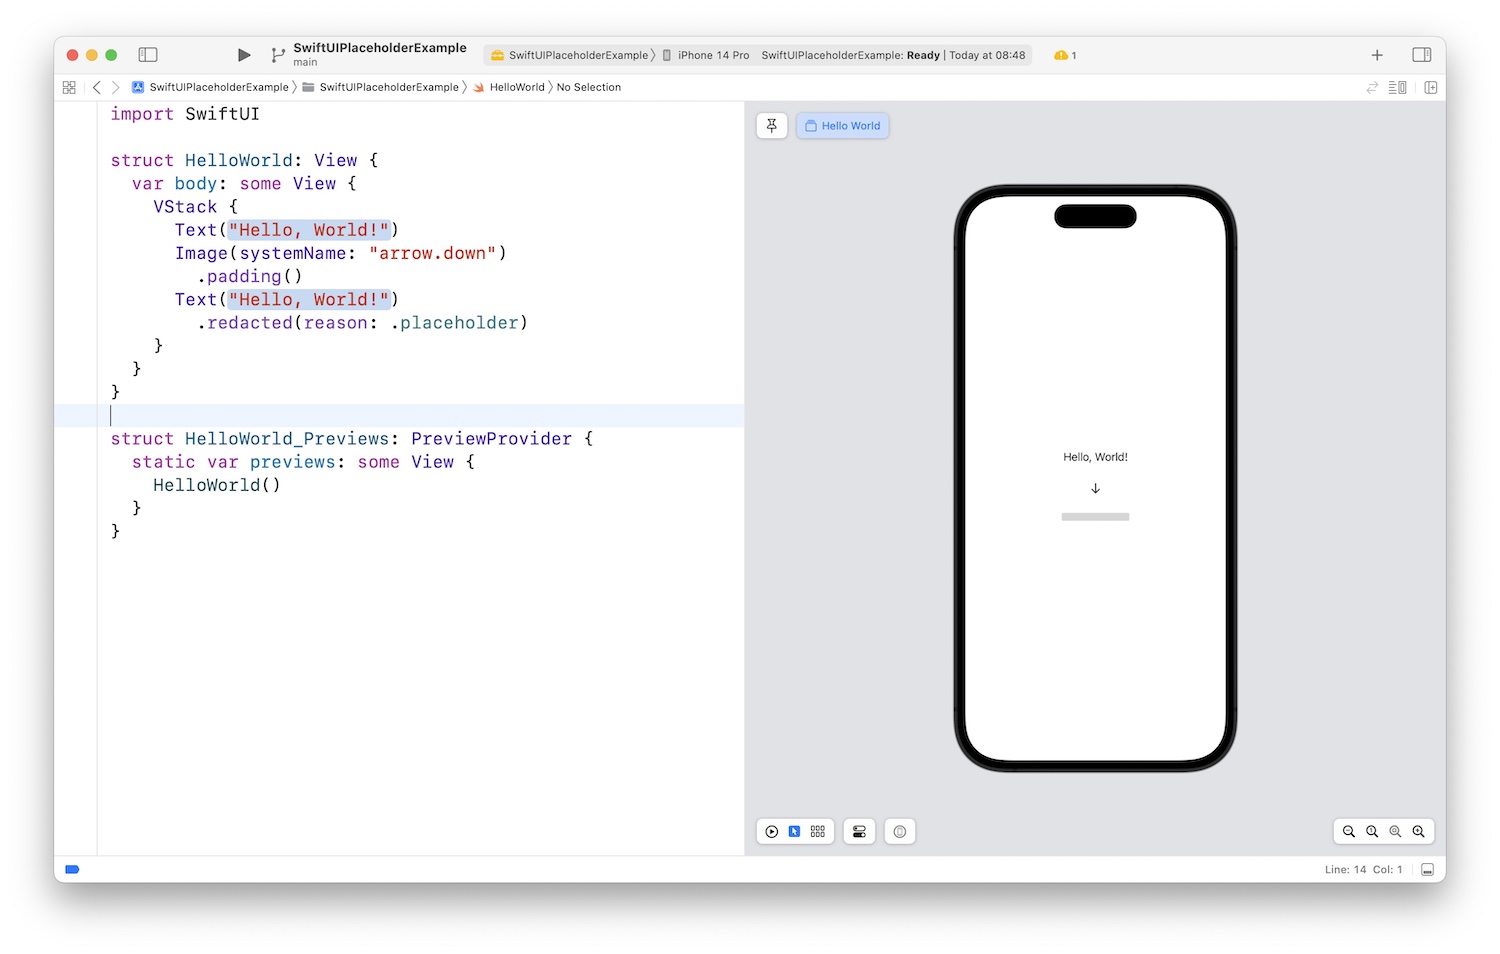Image resolution: width=1500 pixels, height=954 pixels.
Task: Select HelloWorld in the jump bar
Action: click(516, 88)
